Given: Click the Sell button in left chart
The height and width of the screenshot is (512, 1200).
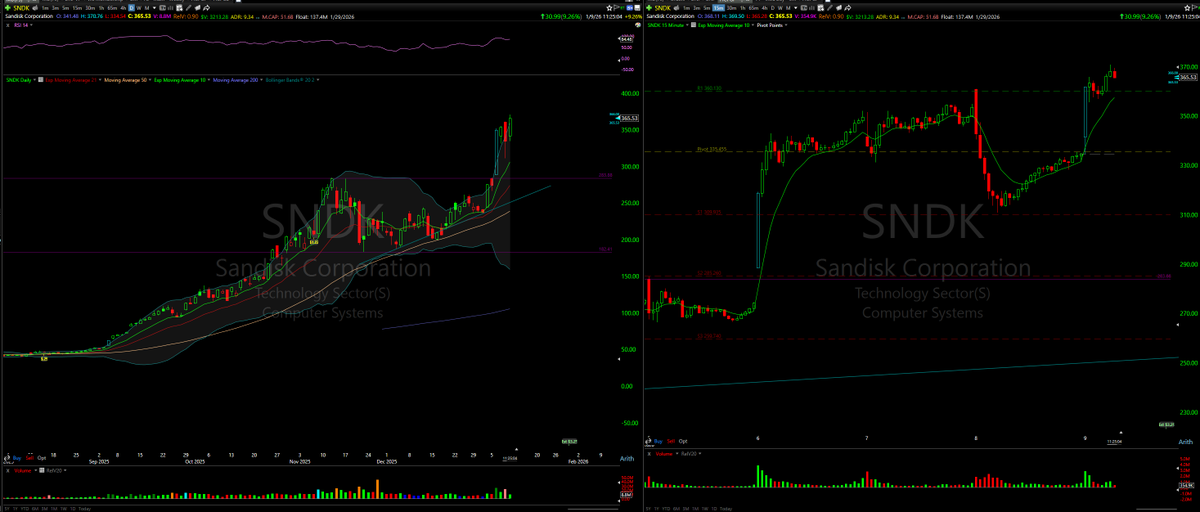Looking at the screenshot, I should (x=30, y=458).
